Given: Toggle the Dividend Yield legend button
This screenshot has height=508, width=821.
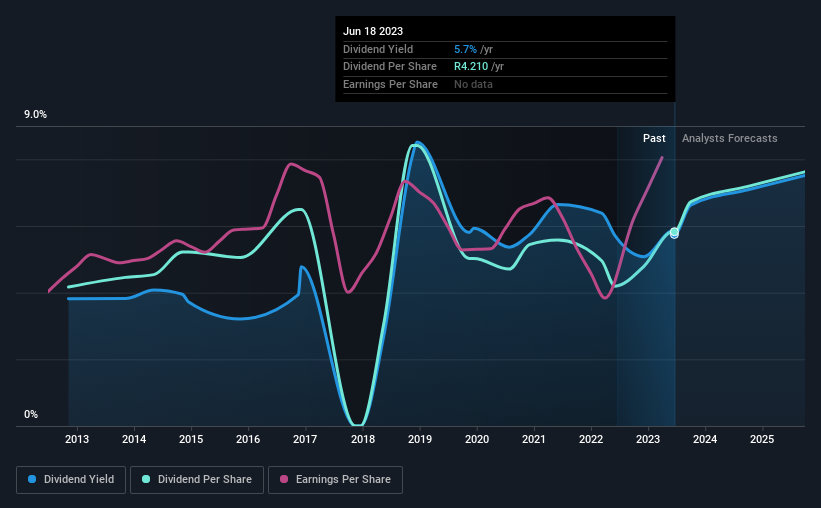Looking at the screenshot, I should click(71, 480).
